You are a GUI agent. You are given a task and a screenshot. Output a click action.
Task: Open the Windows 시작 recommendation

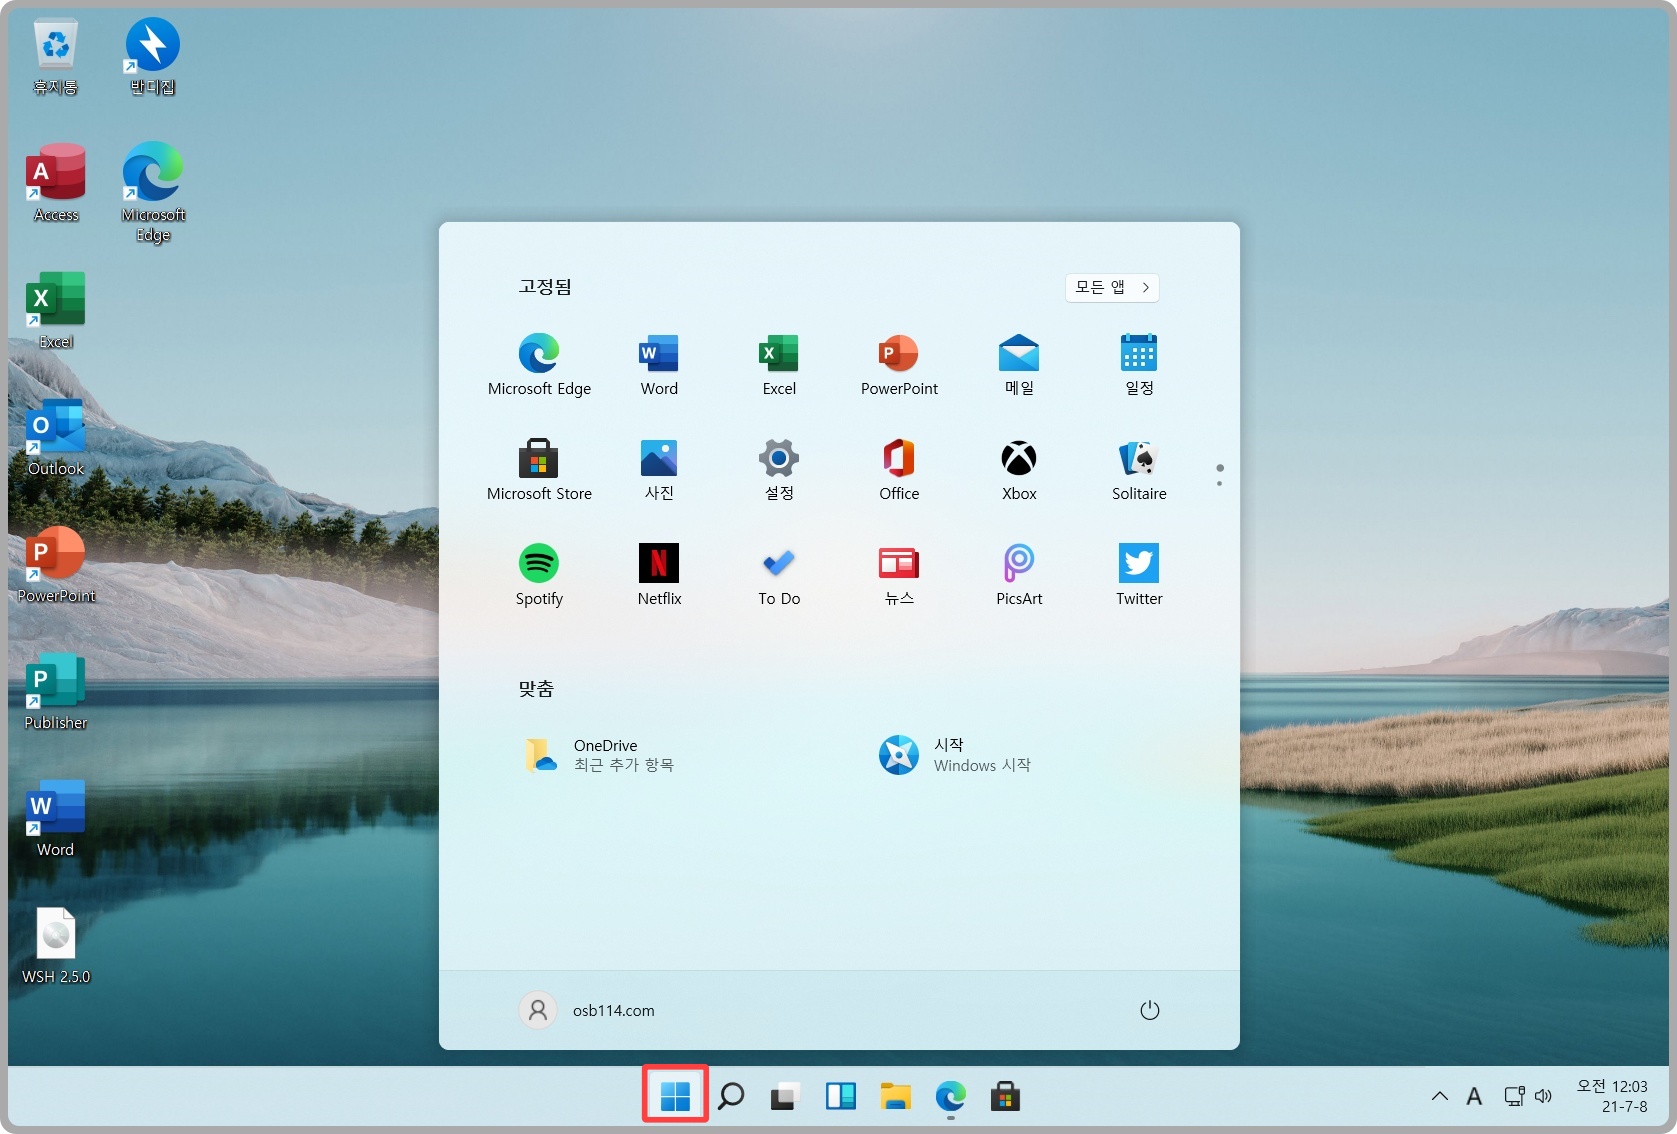click(955, 755)
